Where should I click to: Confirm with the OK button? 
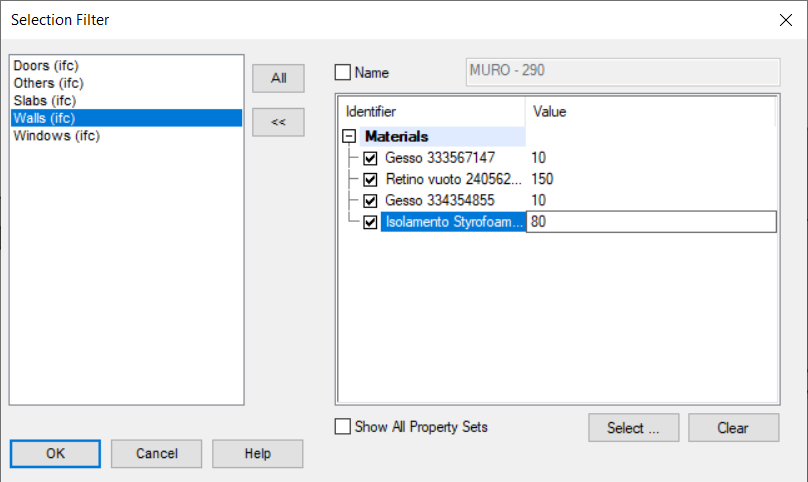56,454
